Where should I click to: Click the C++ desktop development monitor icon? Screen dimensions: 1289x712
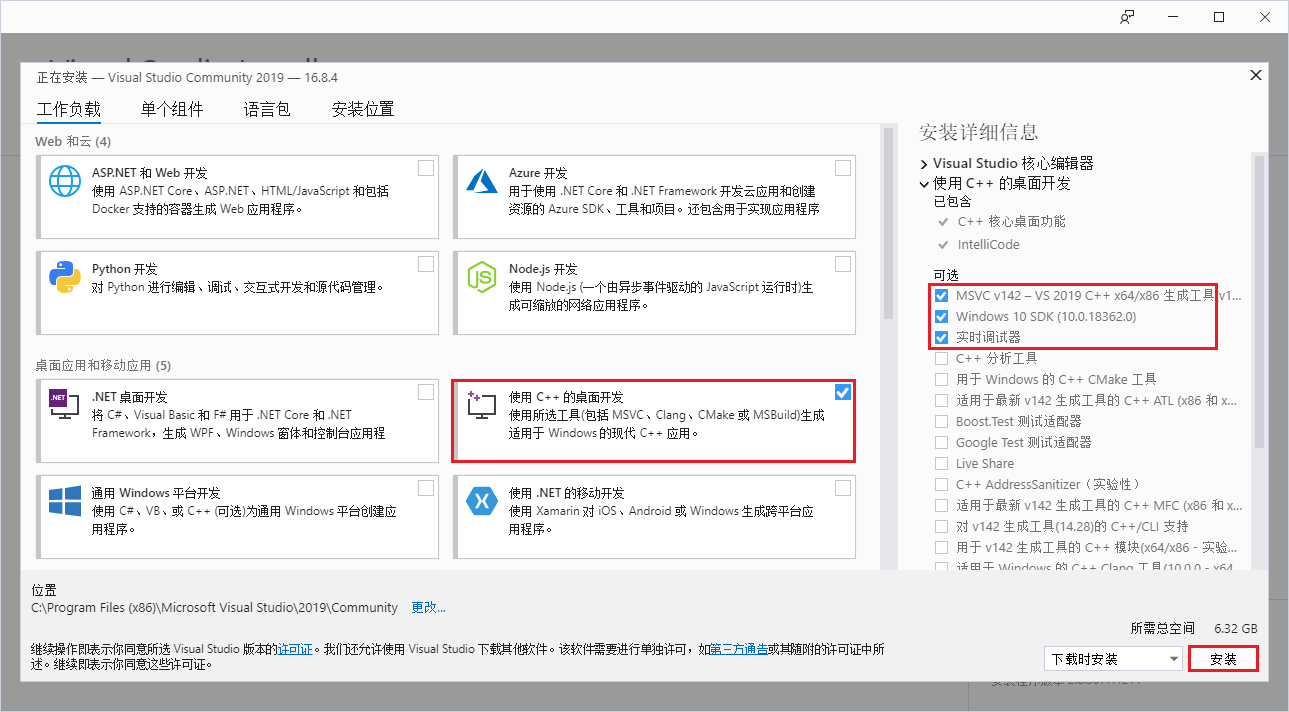[x=482, y=404]
